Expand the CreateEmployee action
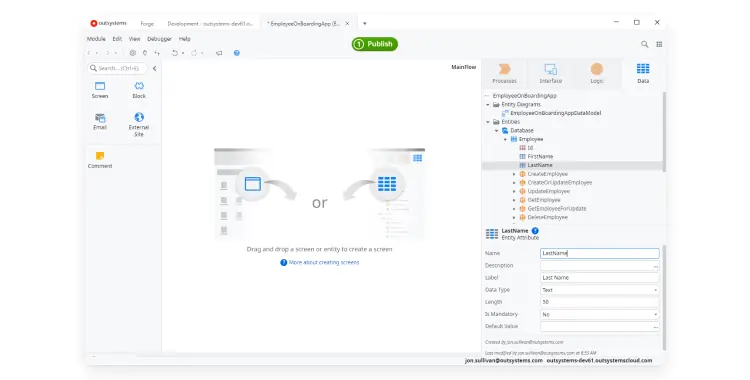 pos(514,174)
